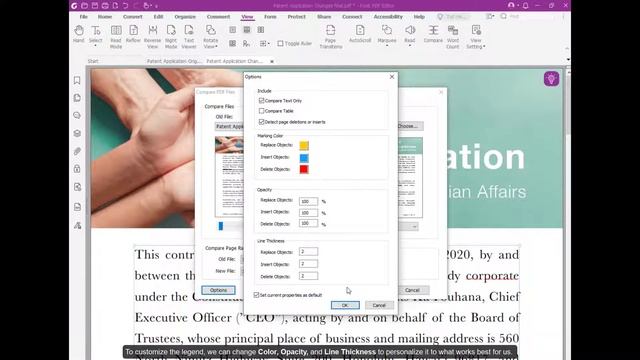640x360 pixels.
Task: Open the Security lock panel in sidebar
Action: coord(77,169)
